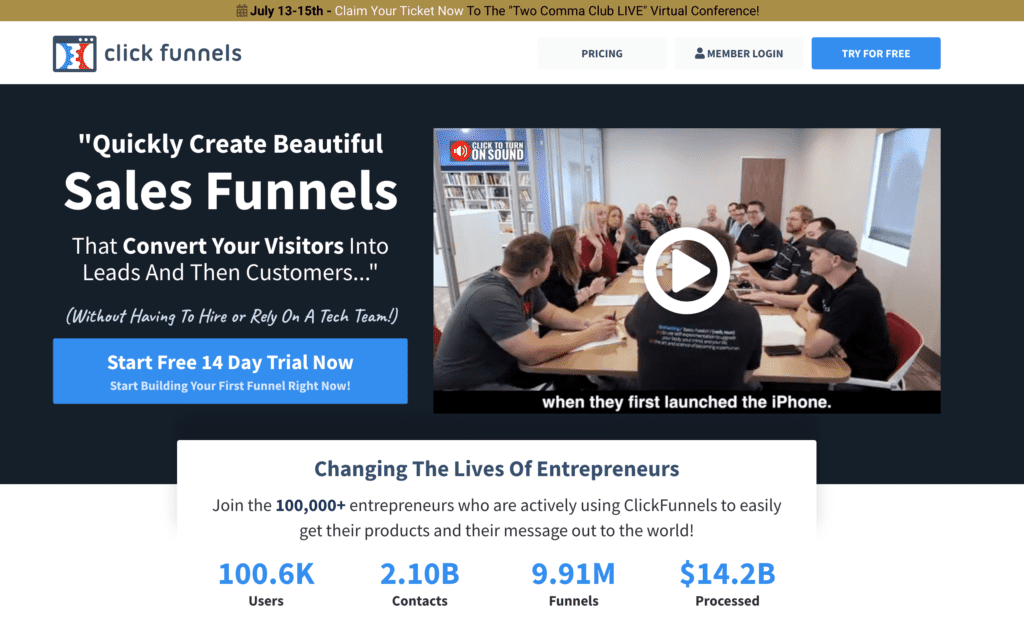This screenshot has height=618, width=1024.
Task: Start Free 14 Day Trial Now
Action: pos(230,371)
